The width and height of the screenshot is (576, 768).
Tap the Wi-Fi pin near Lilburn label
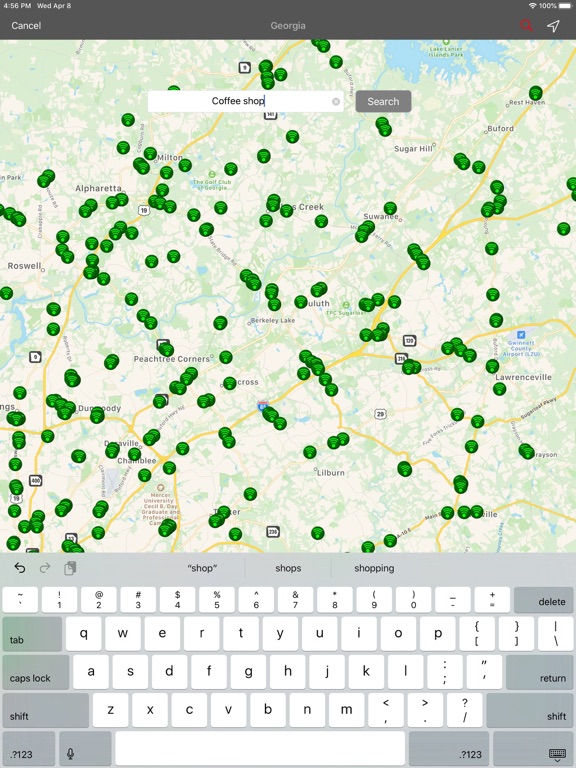(x=310, y=452)
